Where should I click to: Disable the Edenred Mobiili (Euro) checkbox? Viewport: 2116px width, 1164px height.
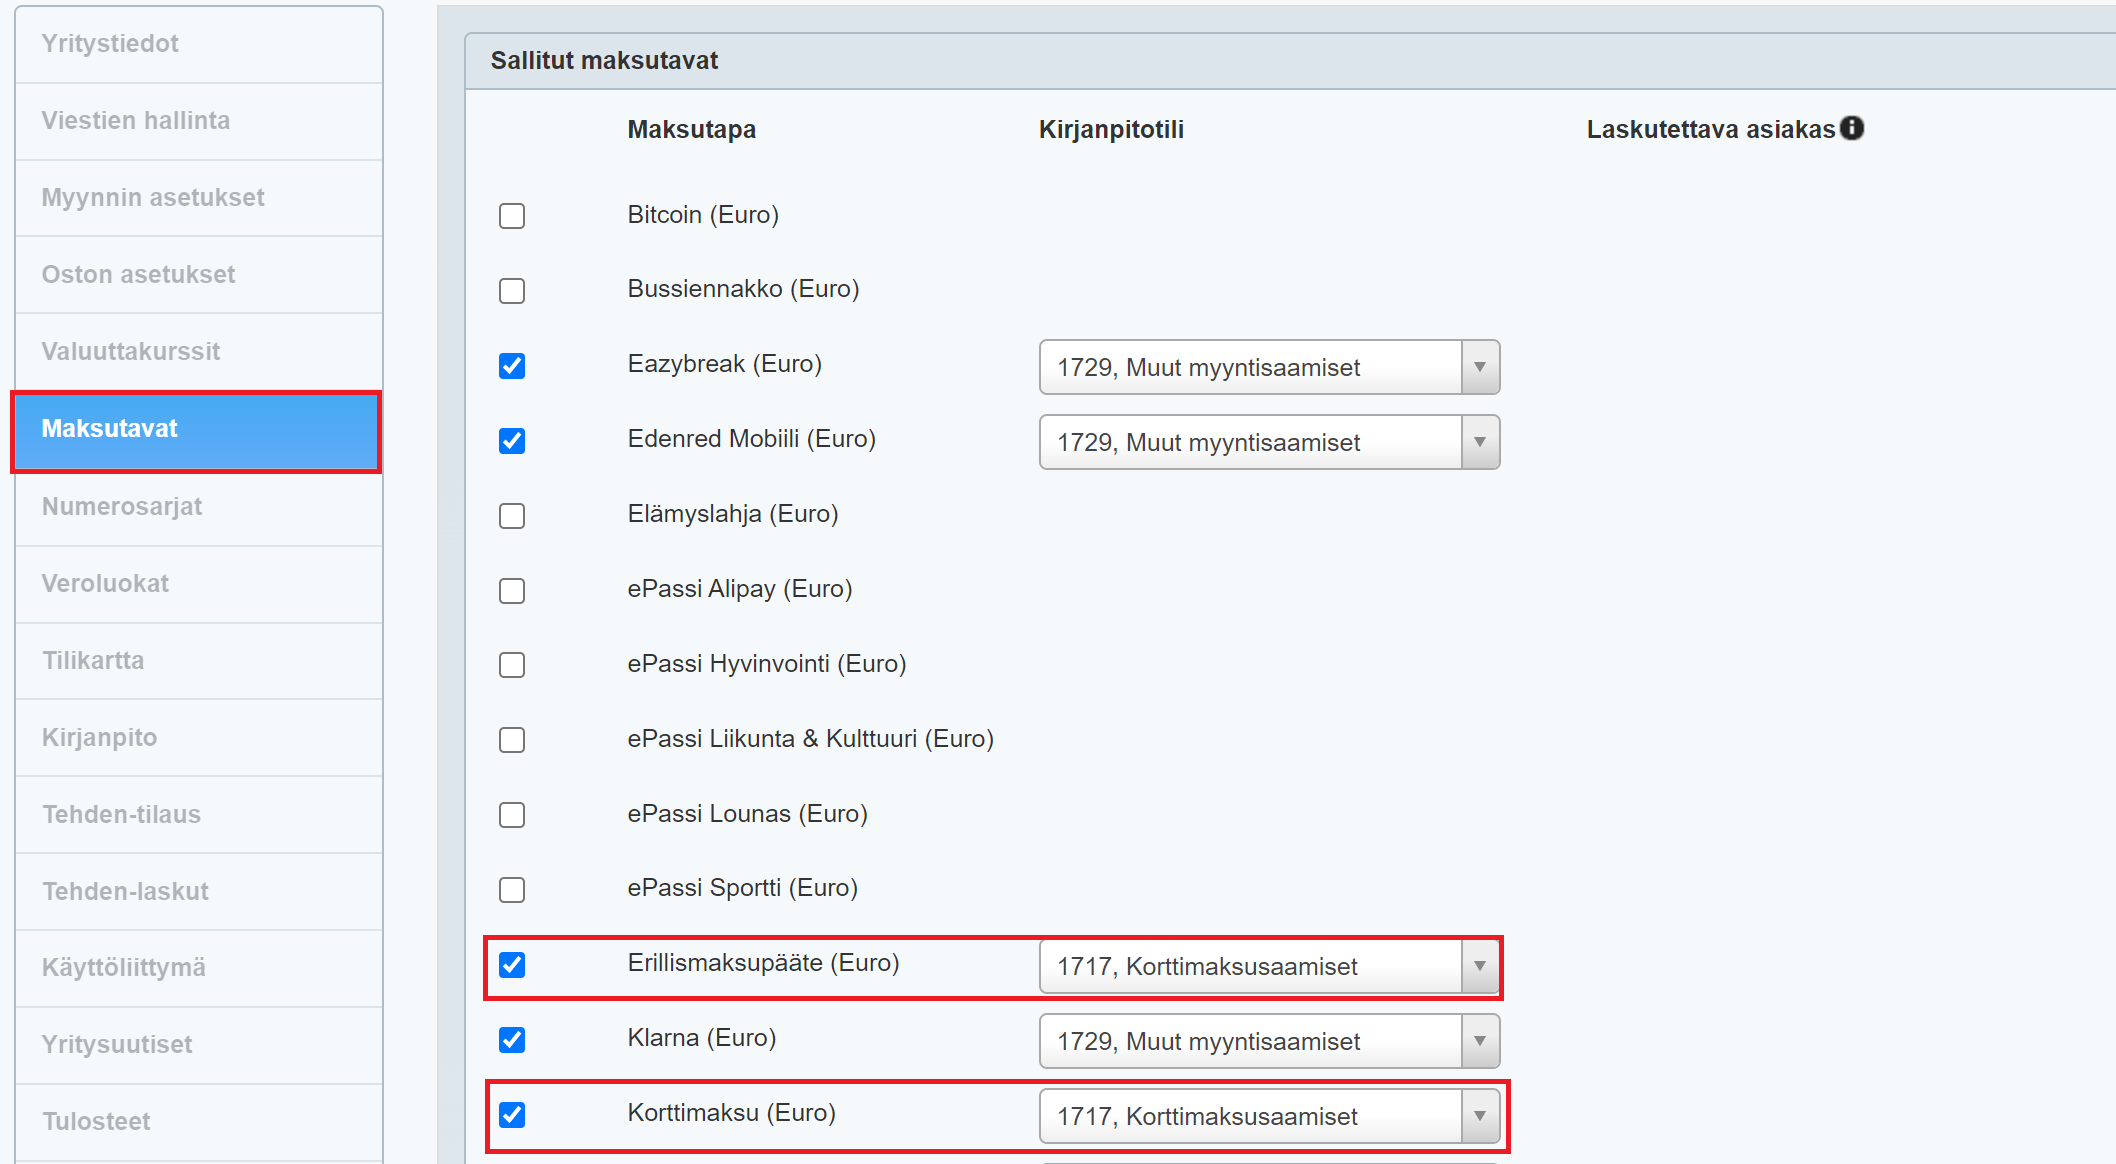click(x=512, y=441)
